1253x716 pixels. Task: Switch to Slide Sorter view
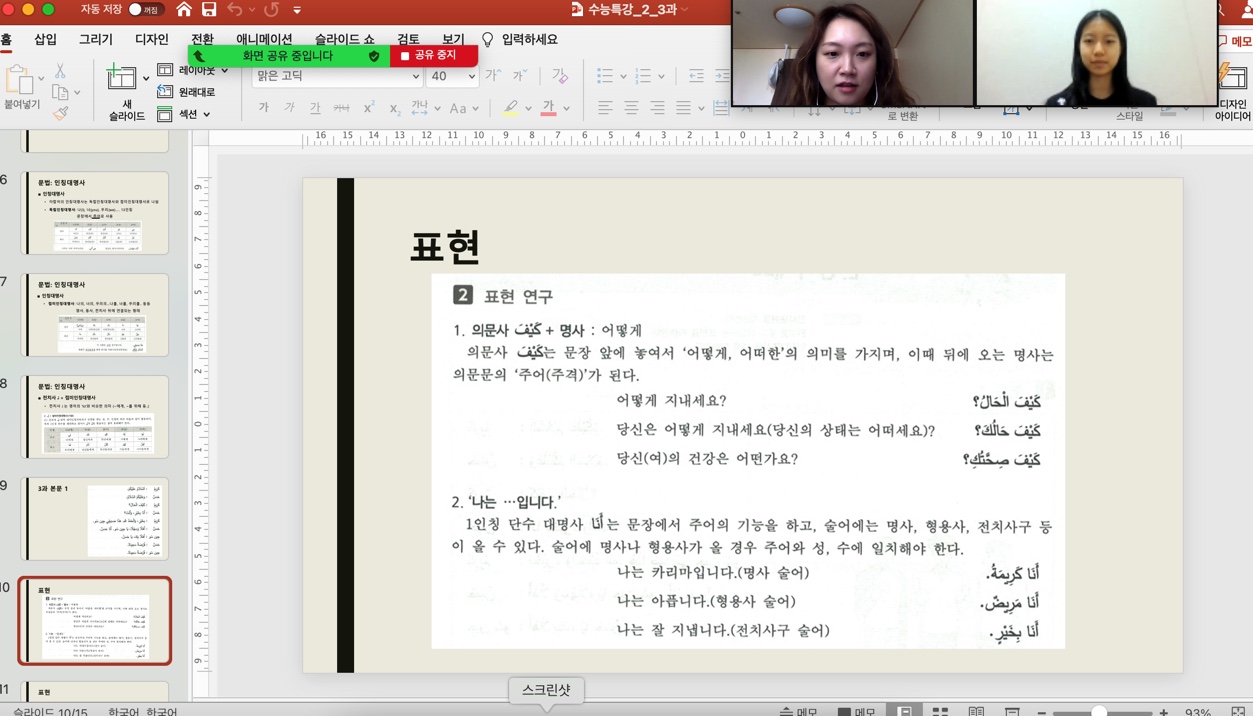(940, 711)
